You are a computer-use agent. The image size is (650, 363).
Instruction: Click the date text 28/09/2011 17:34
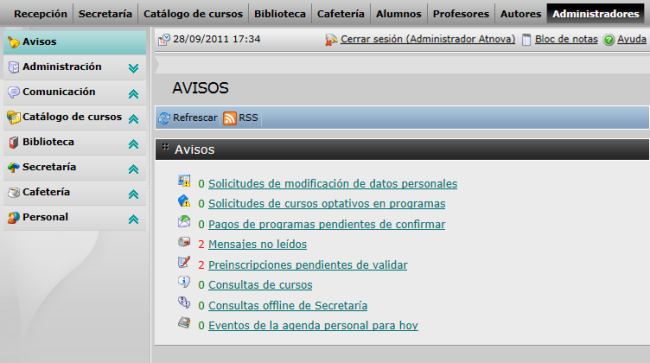coord(216,39)
